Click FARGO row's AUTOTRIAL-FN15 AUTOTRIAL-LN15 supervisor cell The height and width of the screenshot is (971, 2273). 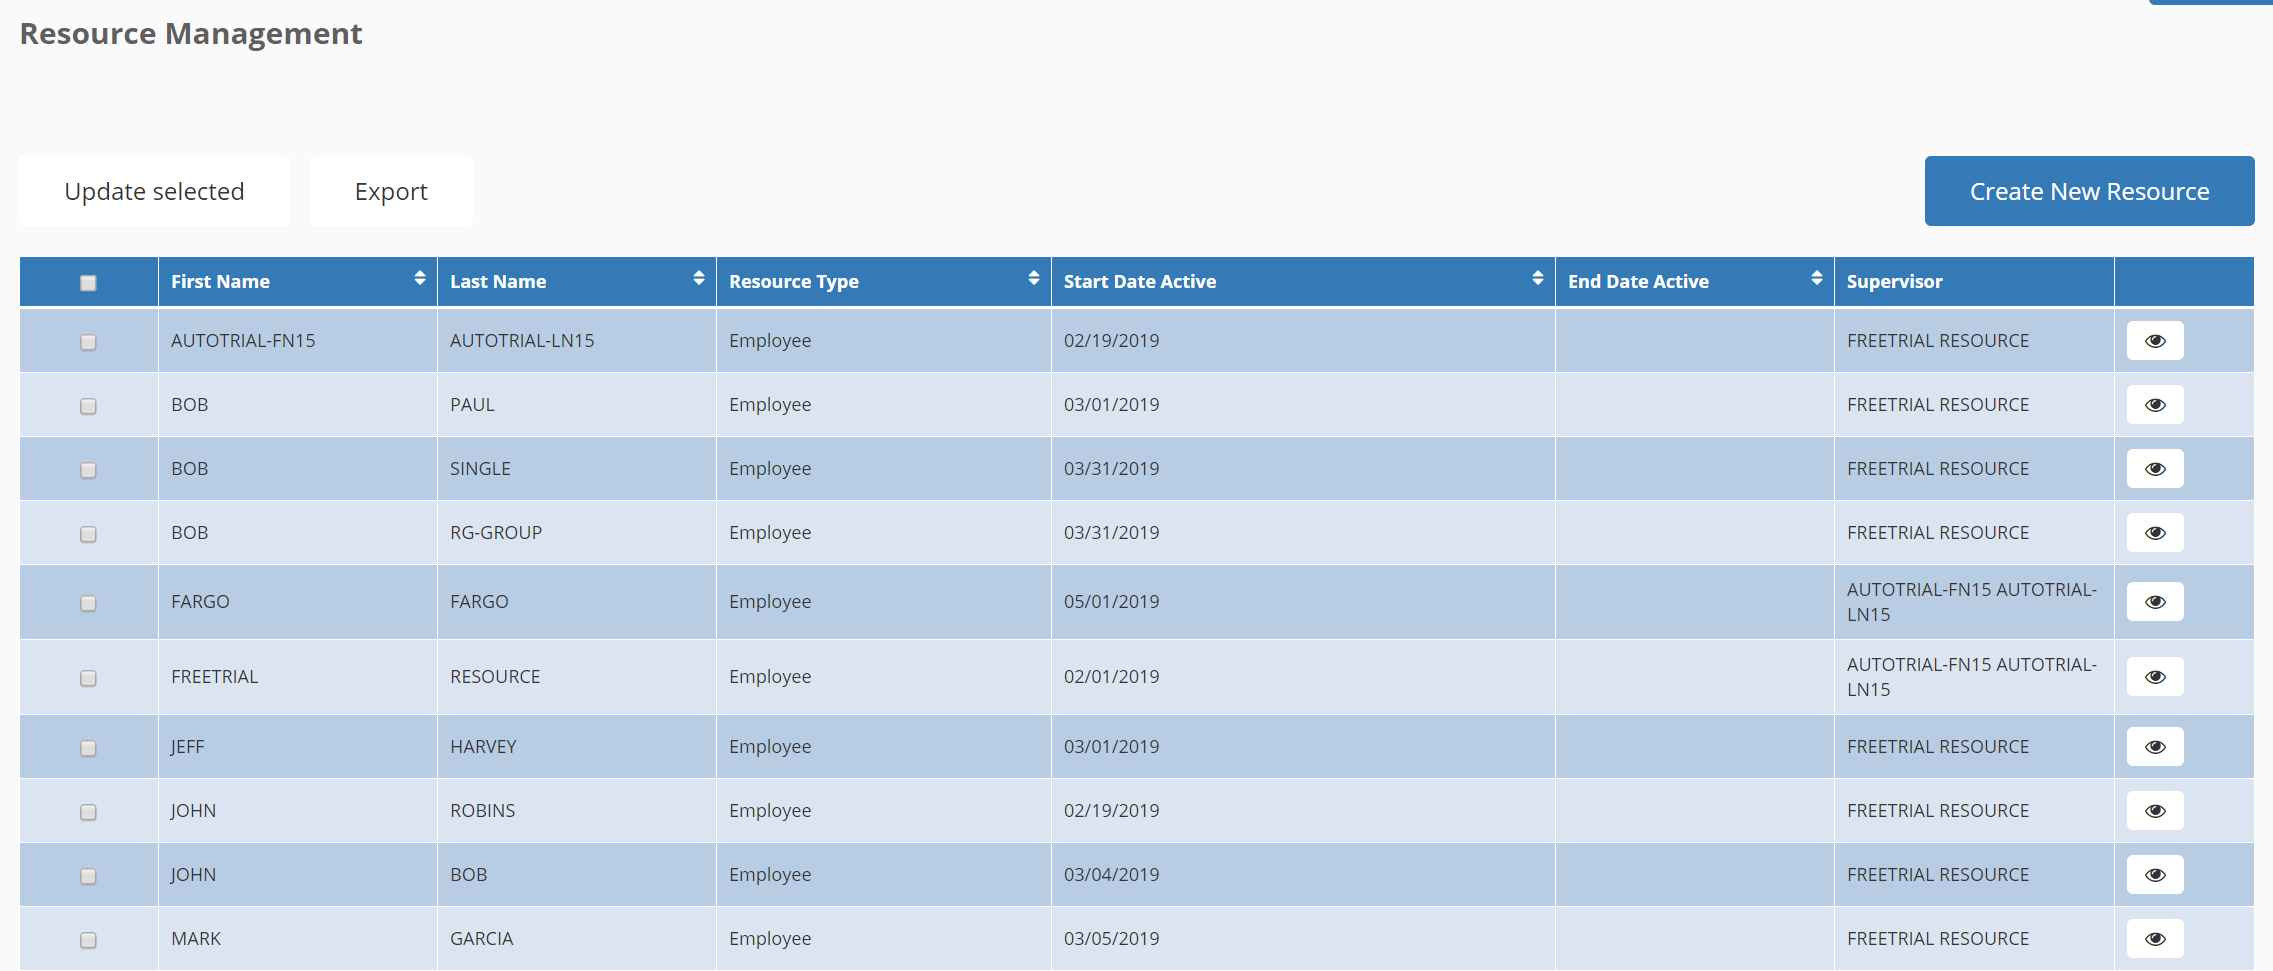(1974, 602)
